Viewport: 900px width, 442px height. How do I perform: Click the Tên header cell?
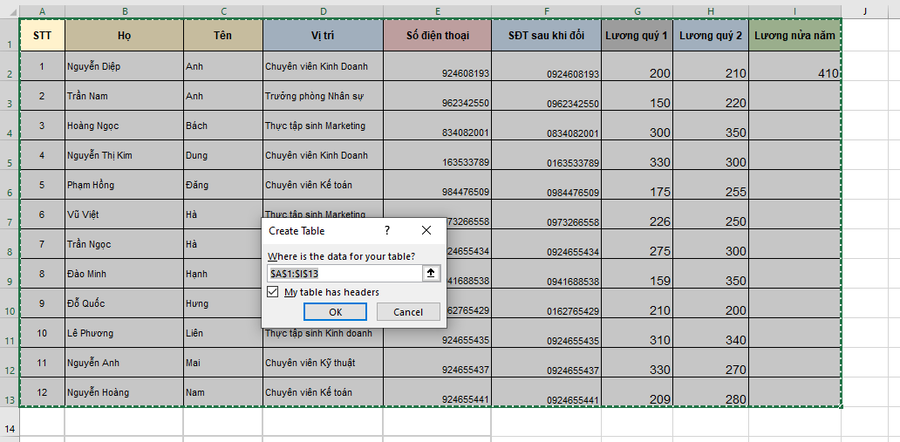tap(223, 36)
